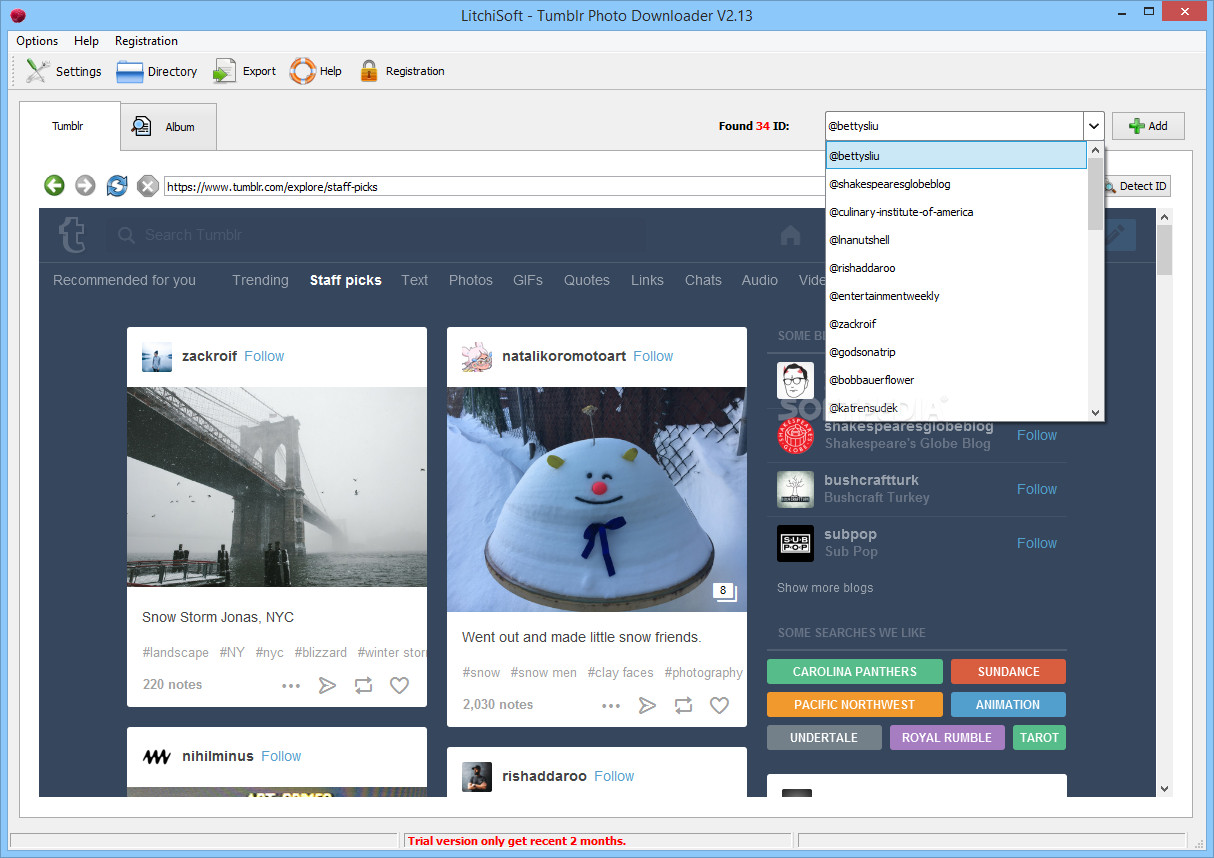Open the Brooklyn Bridge snow storm photo
The image size is (1214, 858).
point(277,487)
